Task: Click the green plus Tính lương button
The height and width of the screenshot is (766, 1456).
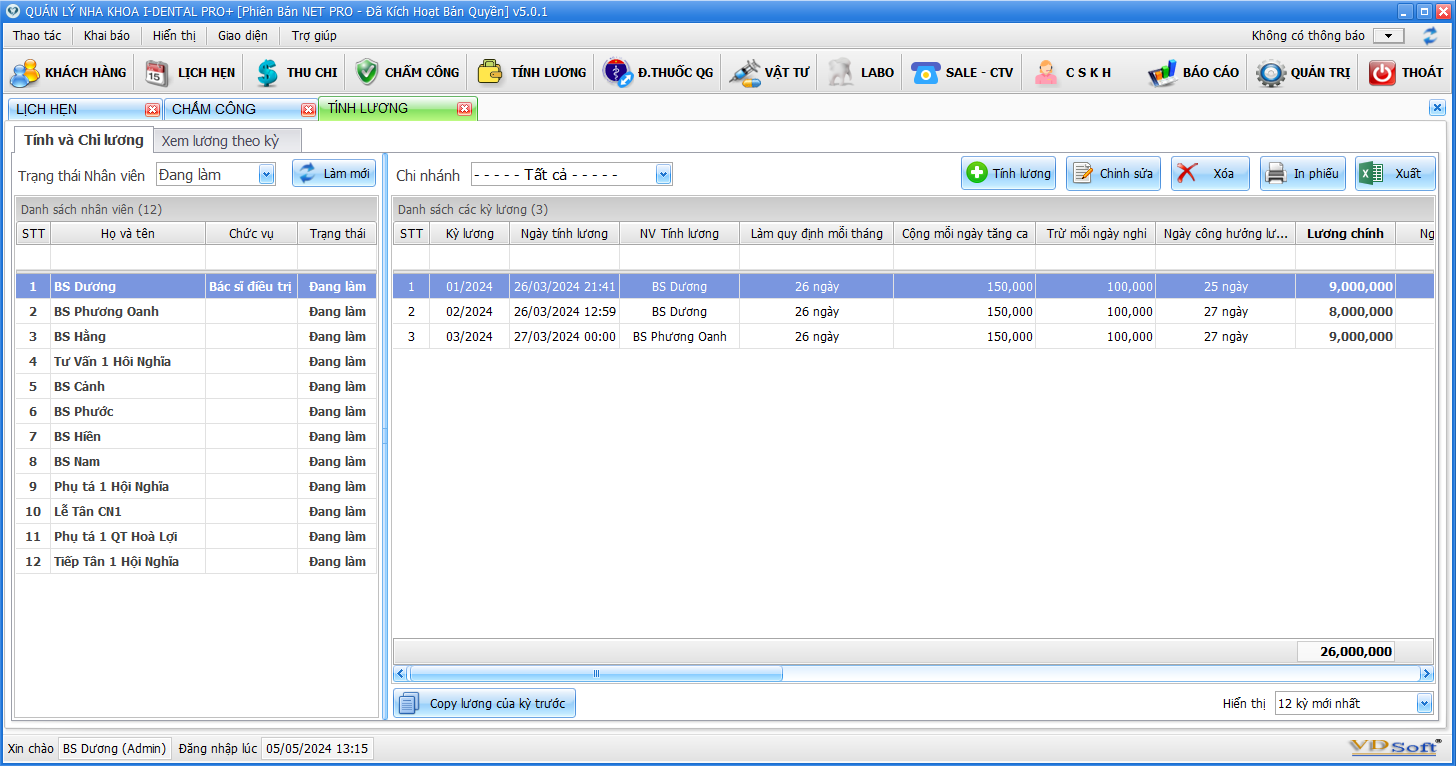Action: coord(1008,173)
